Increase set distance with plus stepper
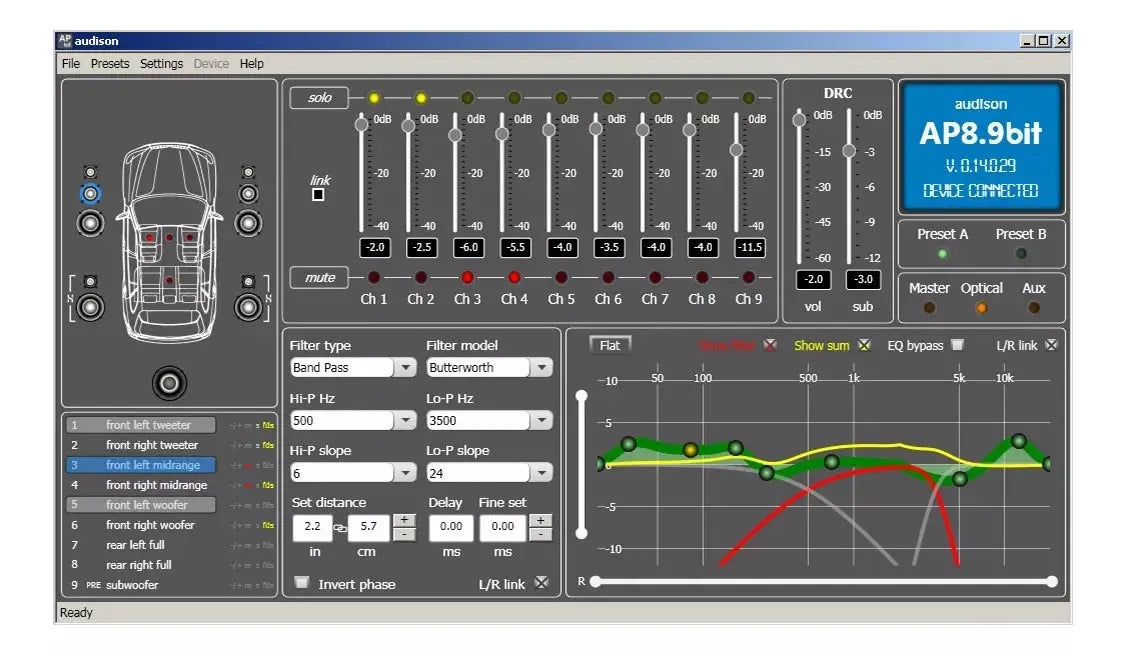This screenshot has height=655, width=1125. pyautogui.click(x=405, y=520)
